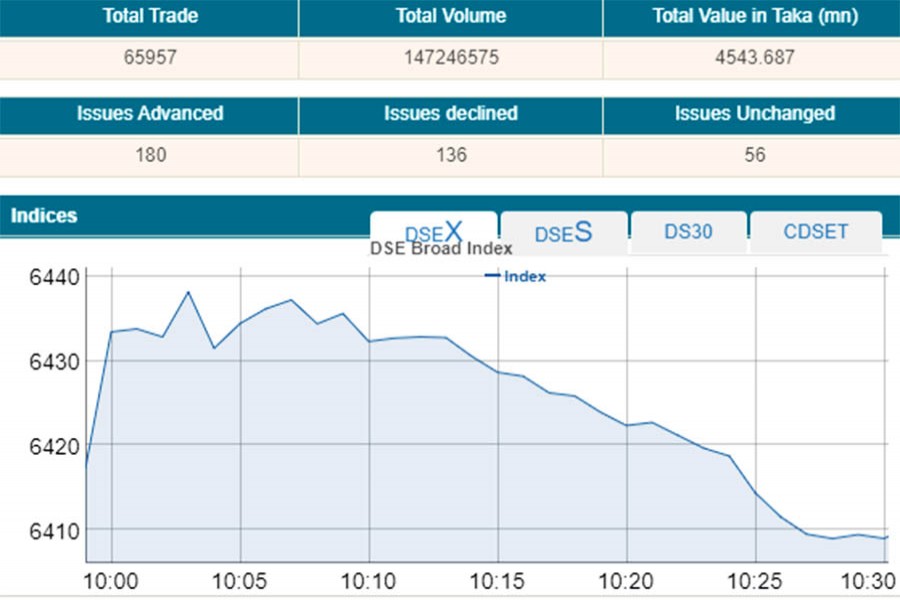This screenshot has width=900, height=600.
Task: Toggle the Index series legend entry
Action: [516, 276]
